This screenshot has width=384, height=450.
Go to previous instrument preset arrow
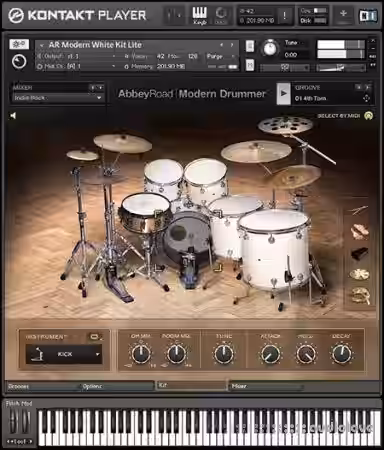click(222, 45)
